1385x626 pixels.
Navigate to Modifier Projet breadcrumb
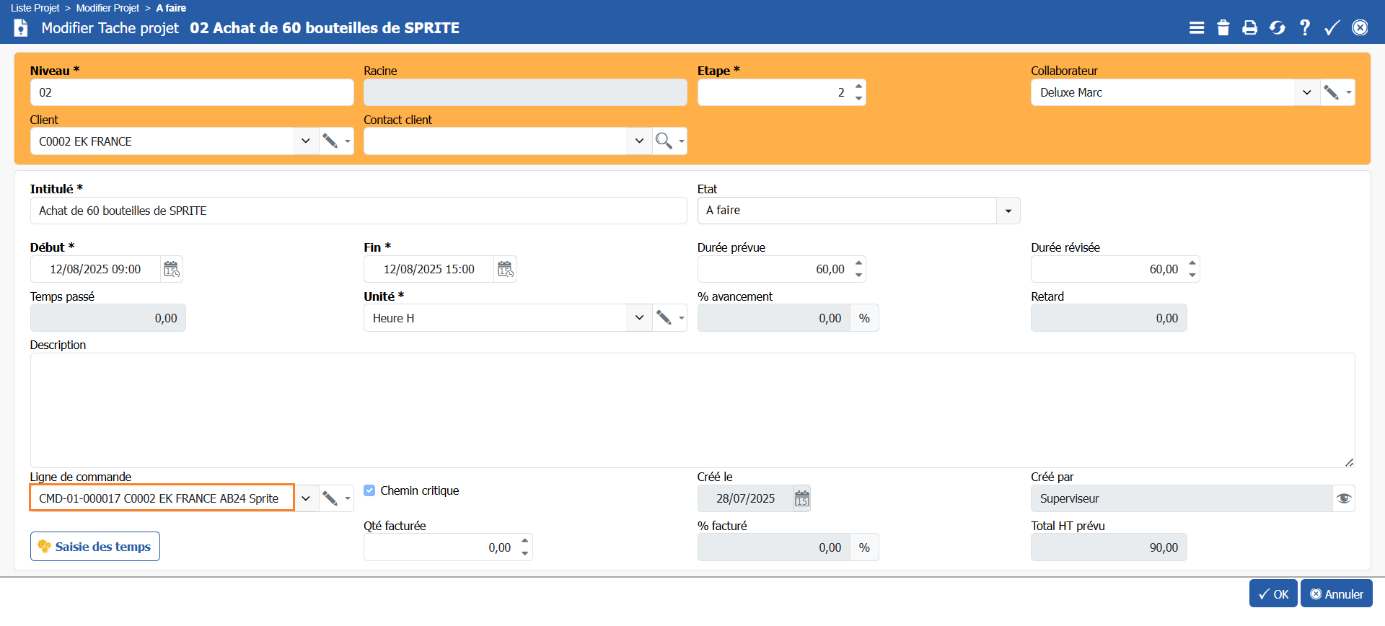[x=108, y=7]
